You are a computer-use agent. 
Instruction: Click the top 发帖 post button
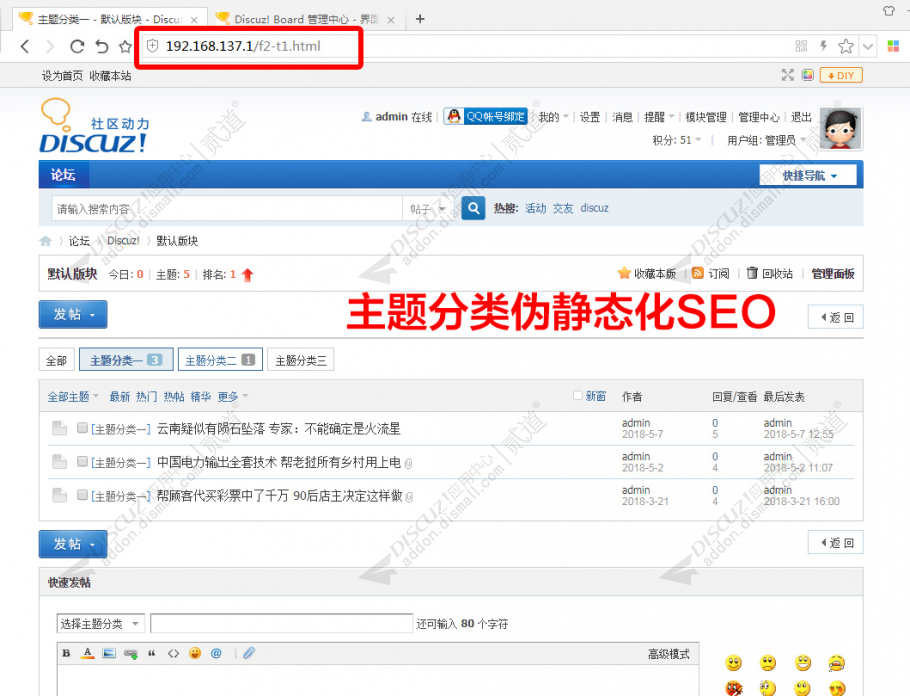pos(73,314)
